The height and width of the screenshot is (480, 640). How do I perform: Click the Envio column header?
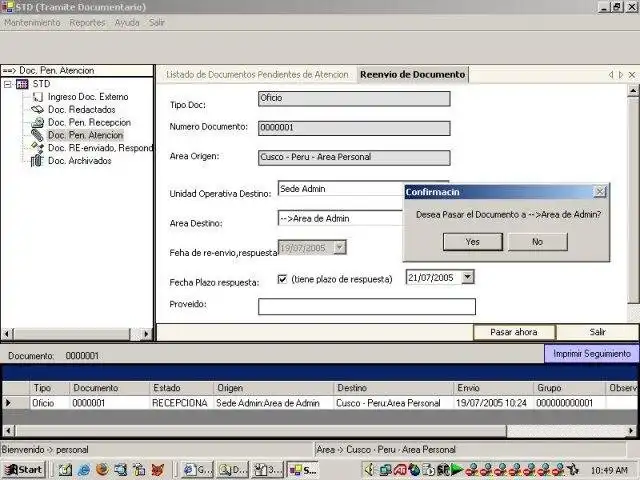[493, 388]
